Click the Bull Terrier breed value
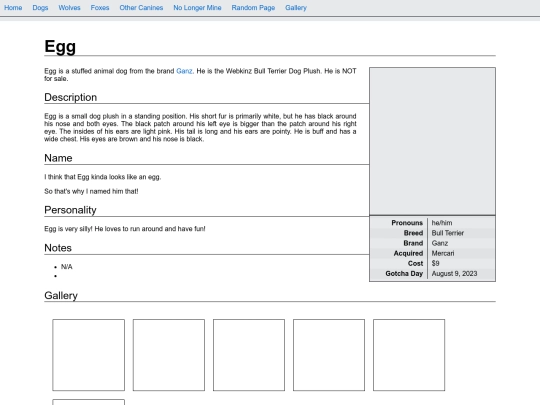The width and height of the screenshot is (540, 405). pyautogui.click(x=448, y=233)
